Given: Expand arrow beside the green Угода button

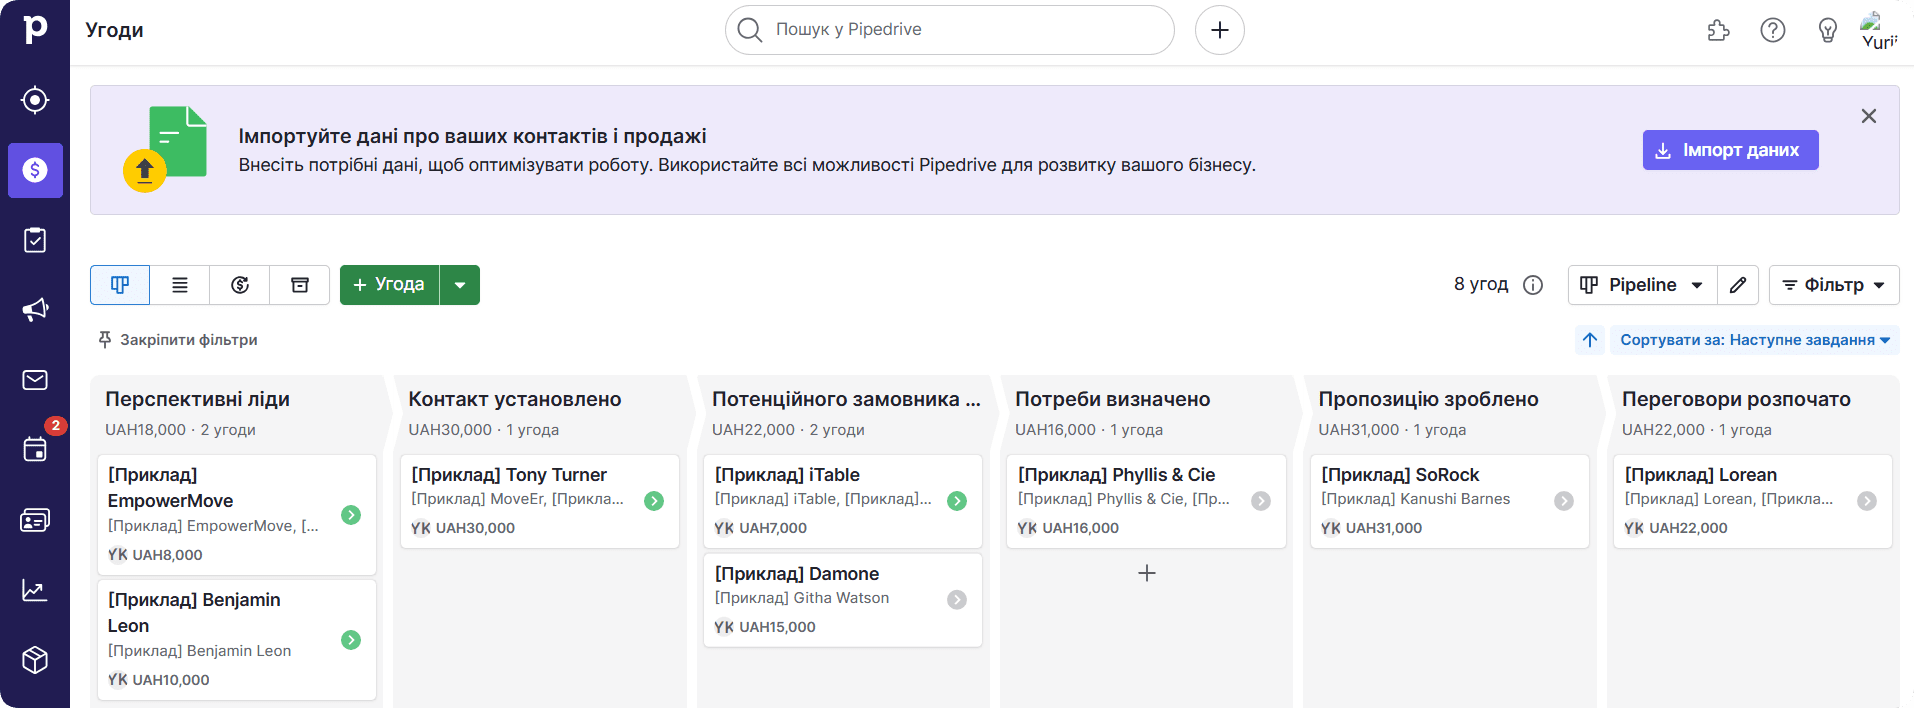Looking at the screenshot, I should coord(460,285).
